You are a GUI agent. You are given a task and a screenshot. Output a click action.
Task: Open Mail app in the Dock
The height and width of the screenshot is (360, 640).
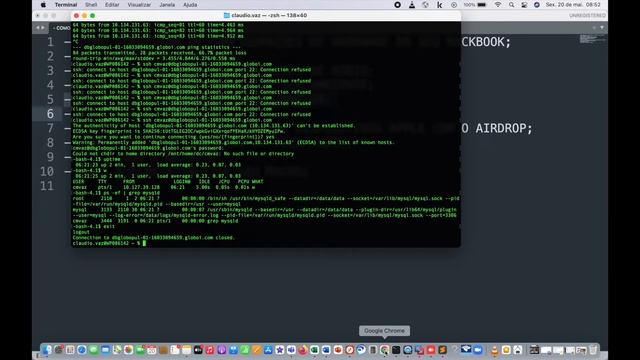[105, 350]
